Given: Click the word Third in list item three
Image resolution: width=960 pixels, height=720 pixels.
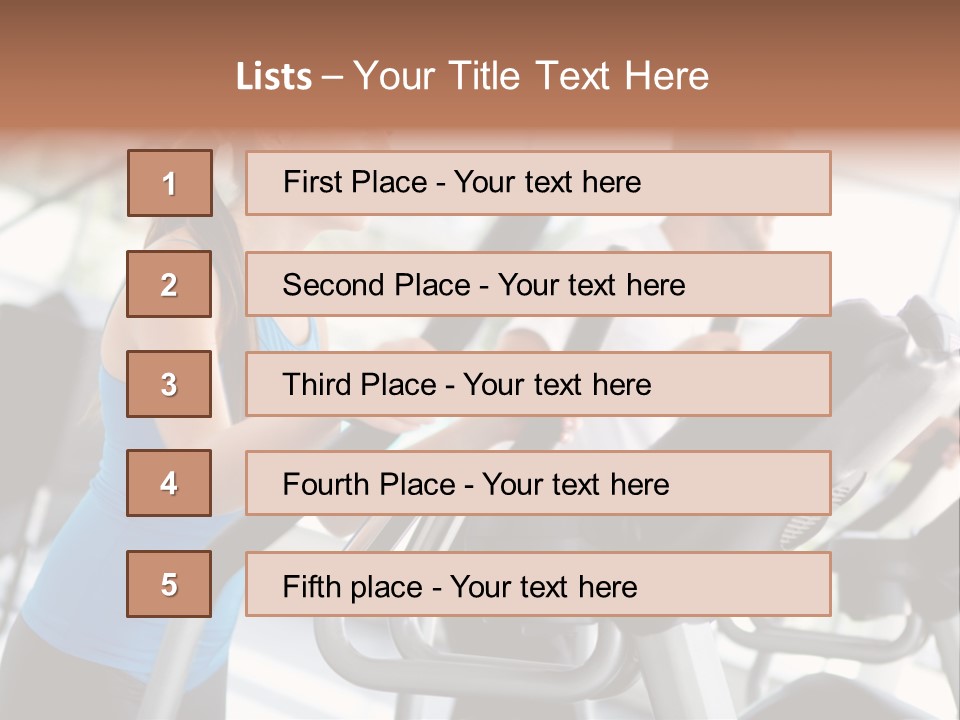Looking at the screenshot, I should 316,385.
